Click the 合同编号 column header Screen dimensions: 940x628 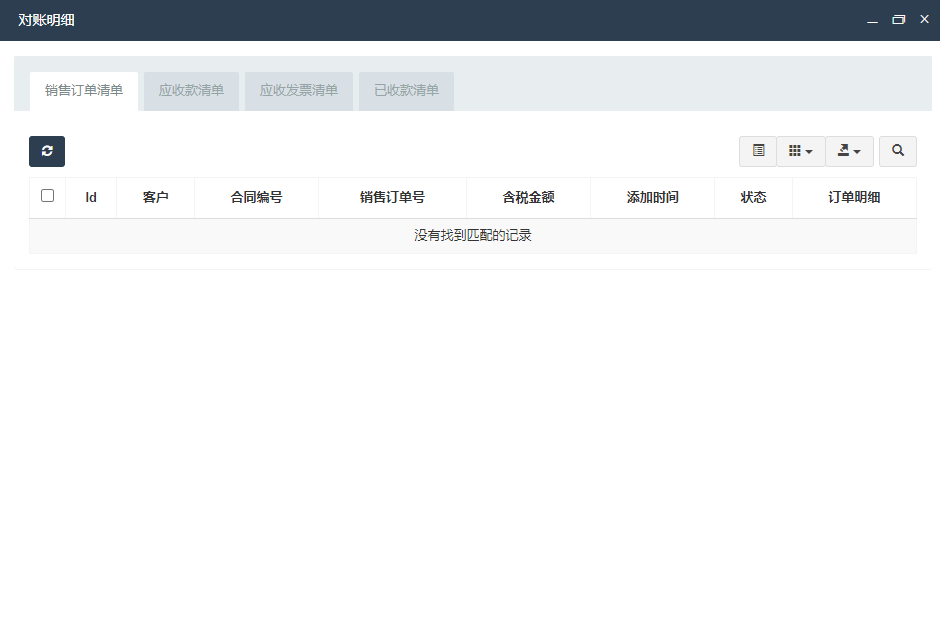click(257, 198)
